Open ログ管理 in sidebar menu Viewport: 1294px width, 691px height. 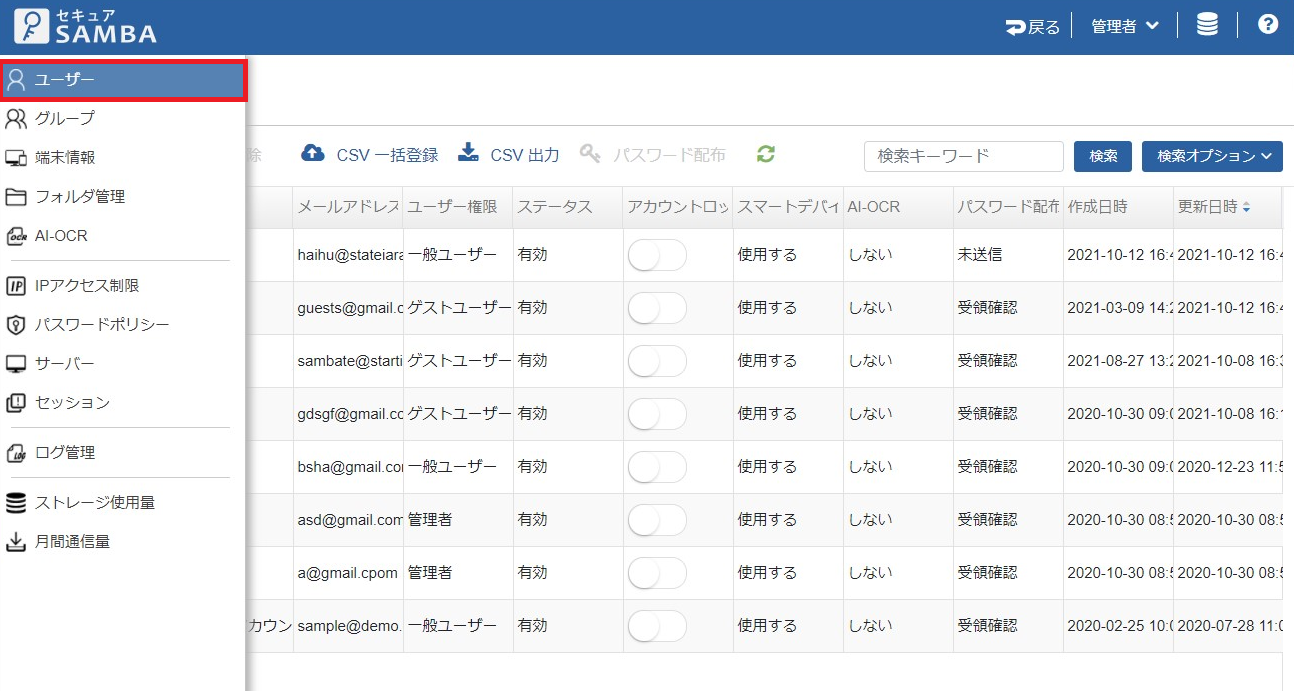(x=64, y=453)
